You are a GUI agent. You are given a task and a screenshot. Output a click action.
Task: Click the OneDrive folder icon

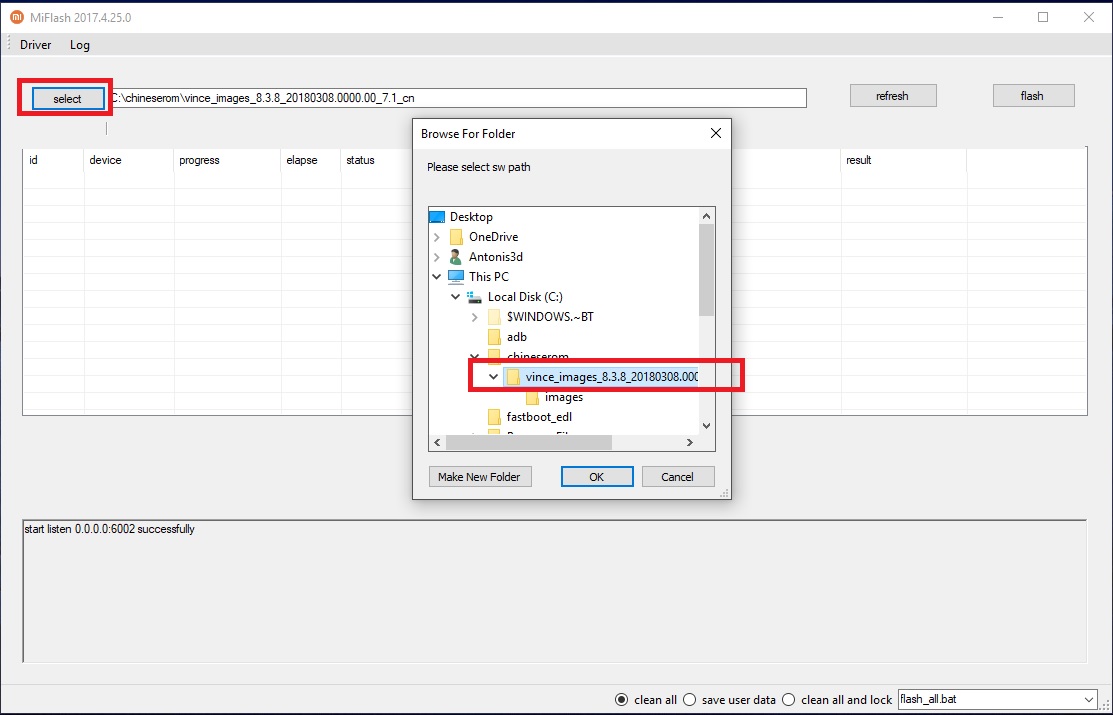click(x=456, y=237)
